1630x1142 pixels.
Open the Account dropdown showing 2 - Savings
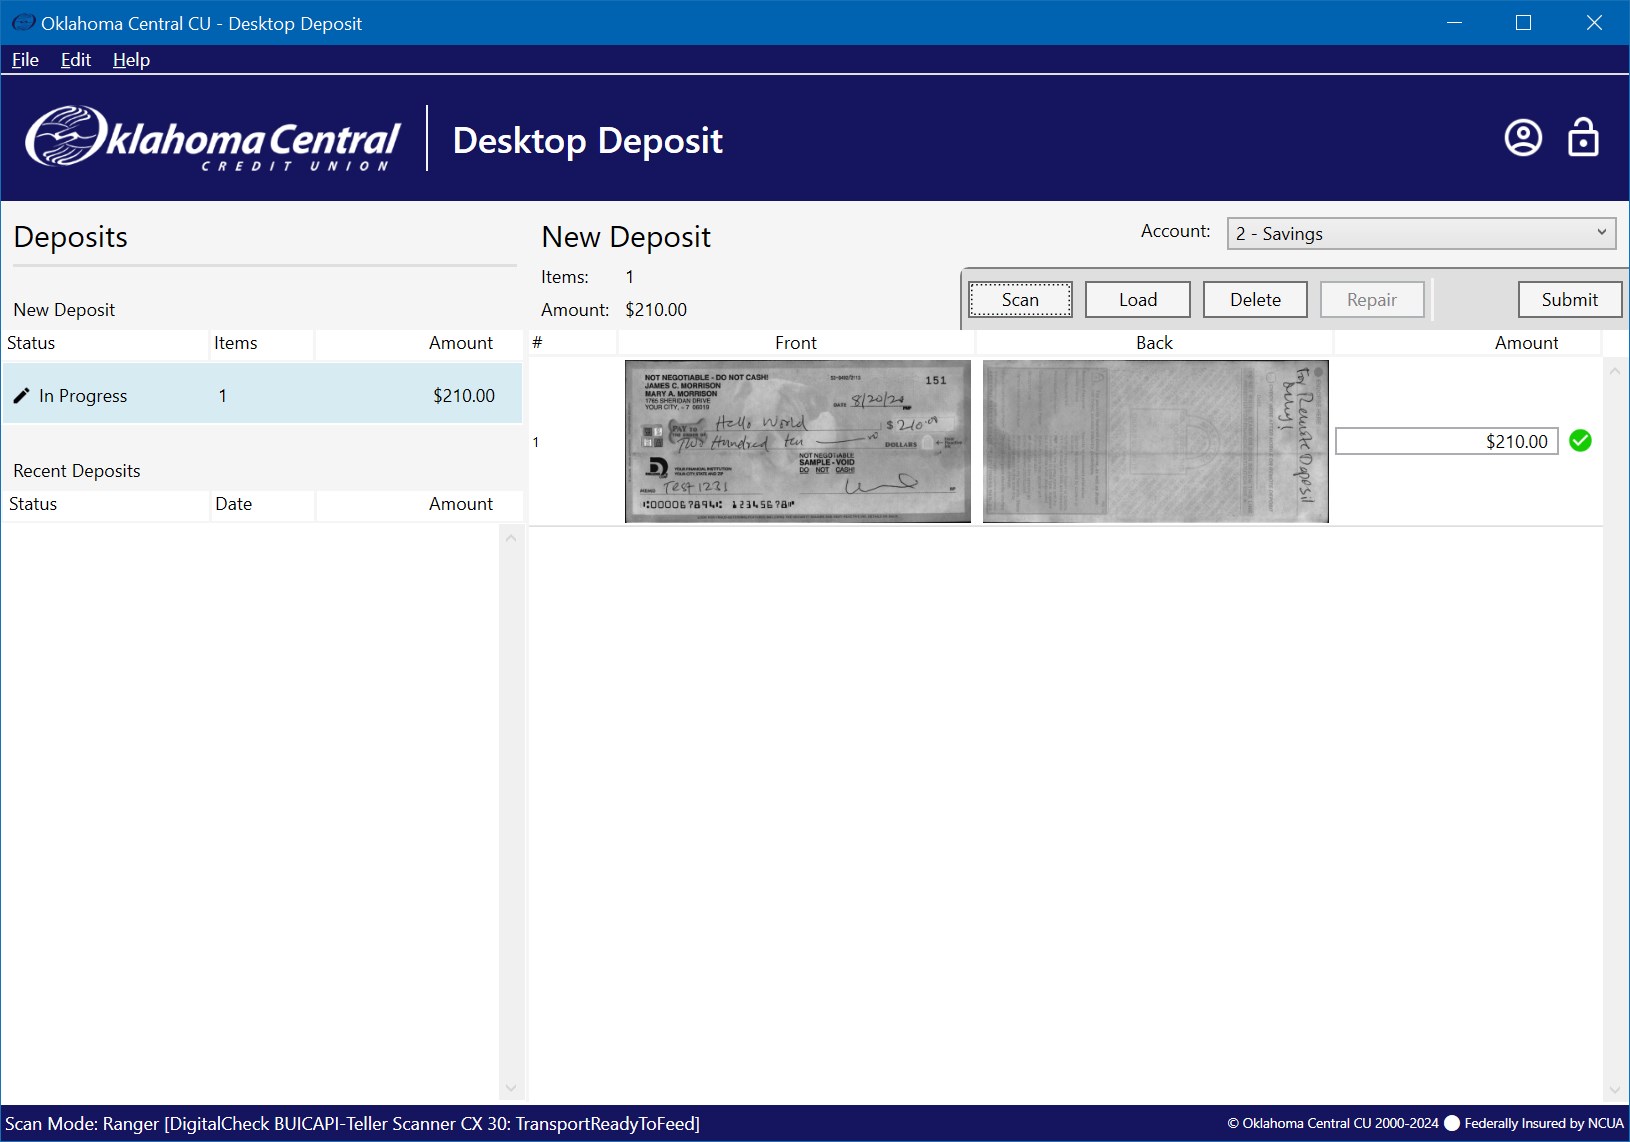coord(1421,233)
